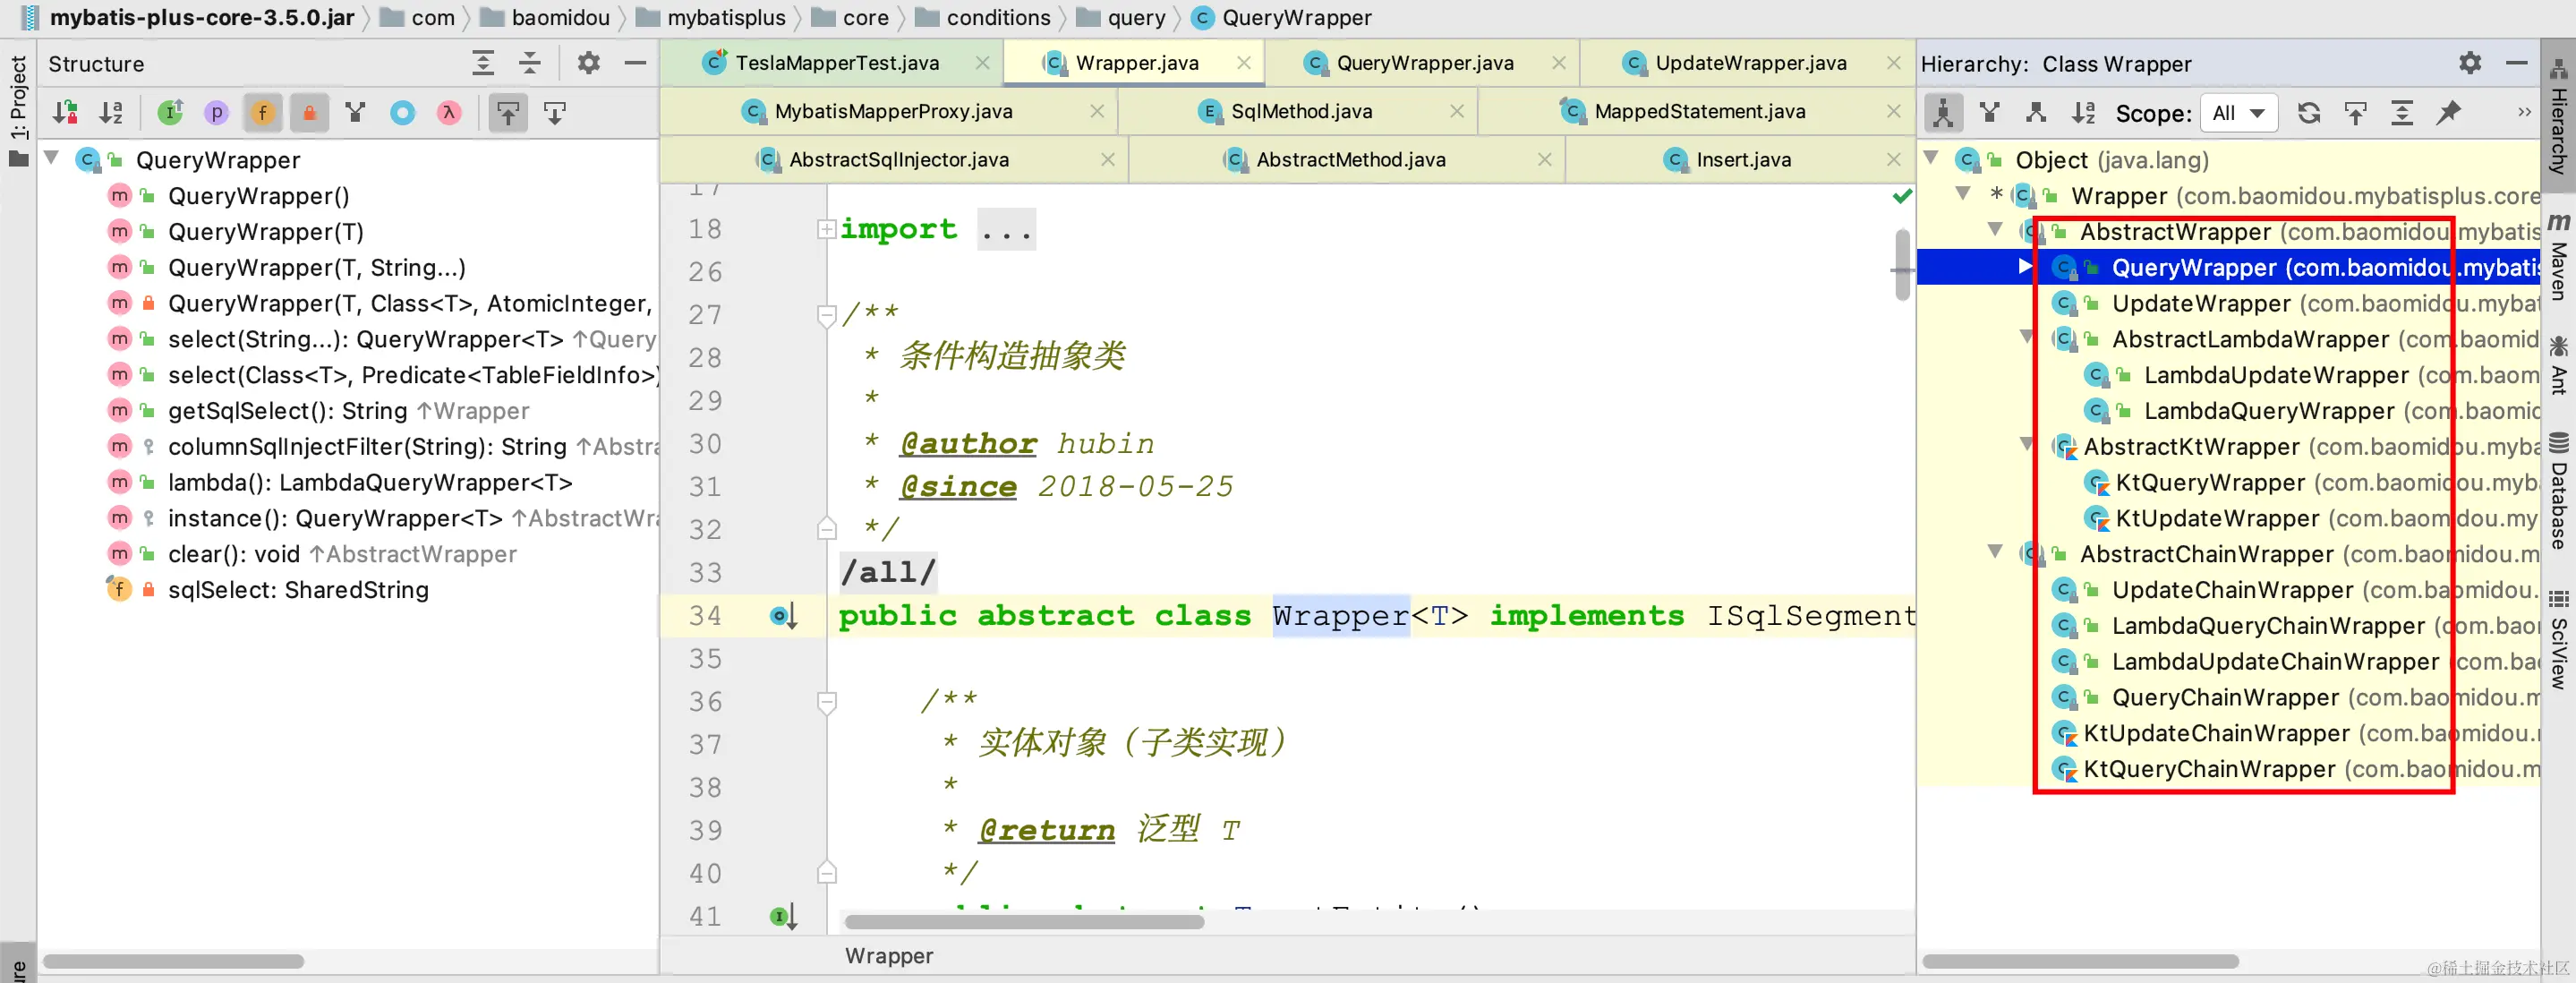This screenshot has height=983, width=2576.
Task: Open the Project tool window stripe button
Action: 18,110
